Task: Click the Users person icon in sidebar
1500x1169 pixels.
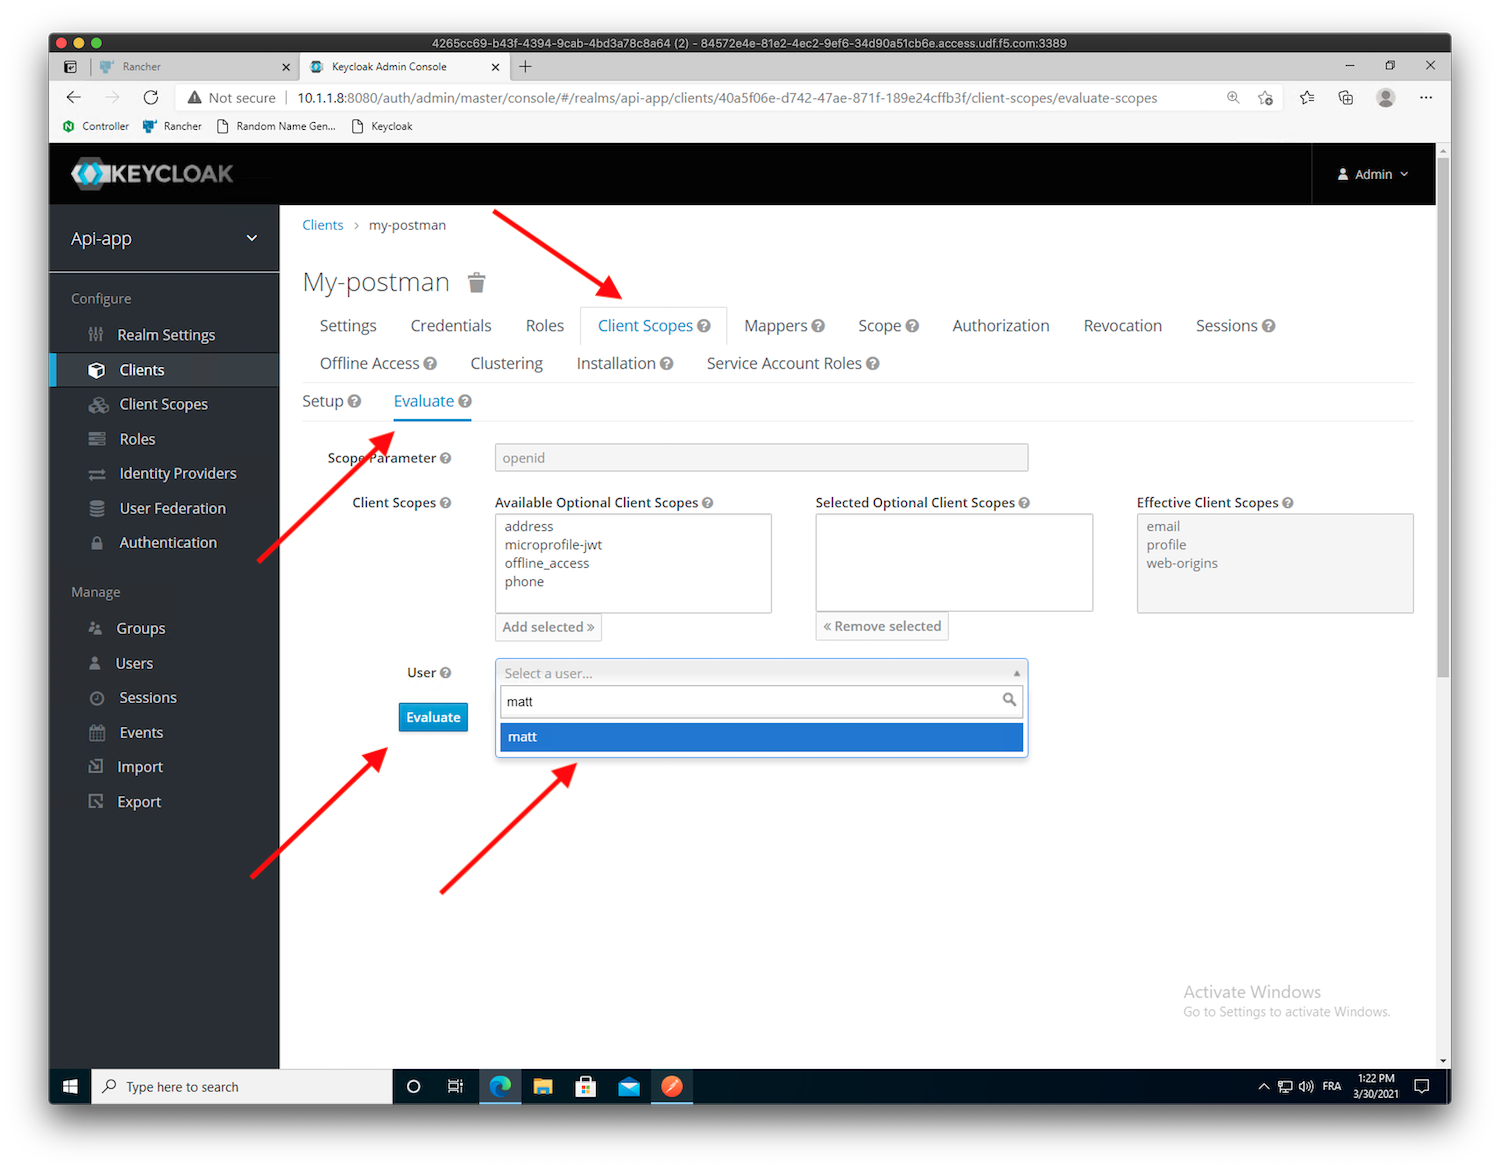Action: click(95, 663)
